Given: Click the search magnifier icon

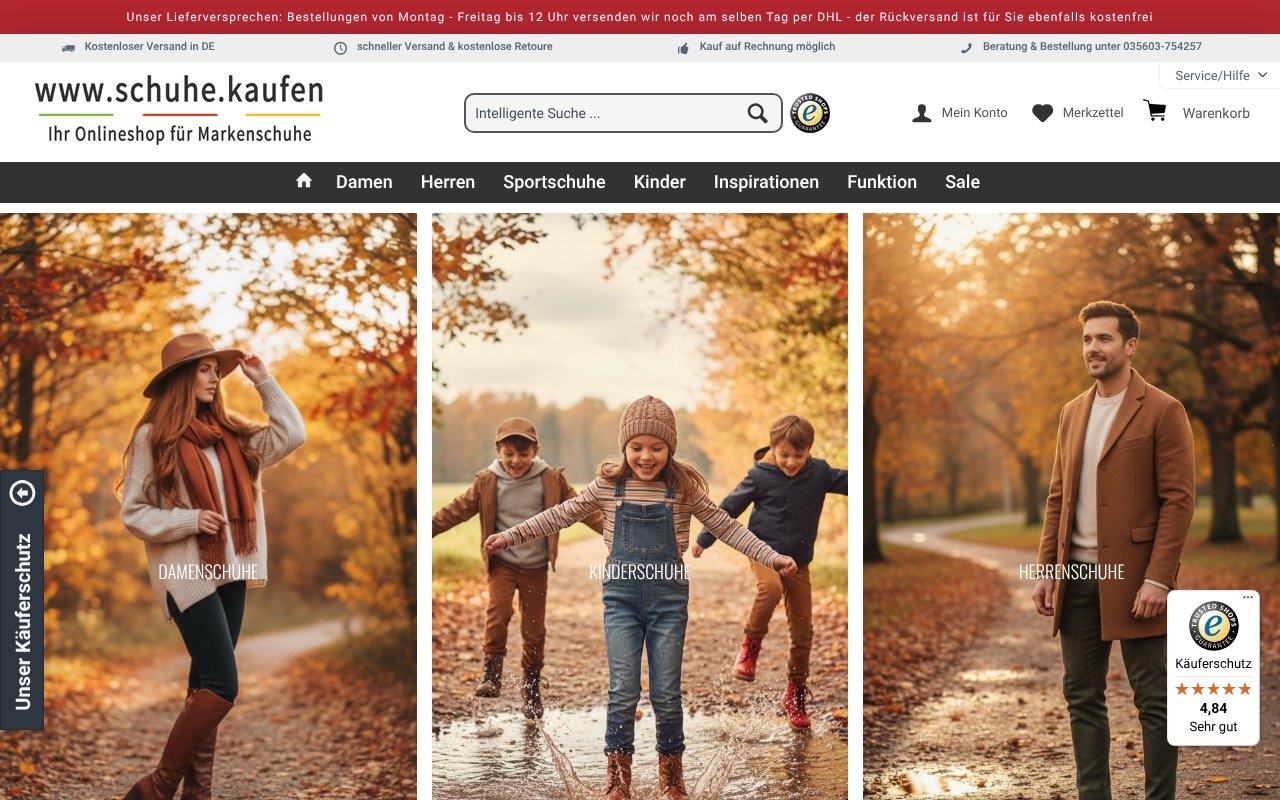Looking at the screenshot, I should click(757, 112).
